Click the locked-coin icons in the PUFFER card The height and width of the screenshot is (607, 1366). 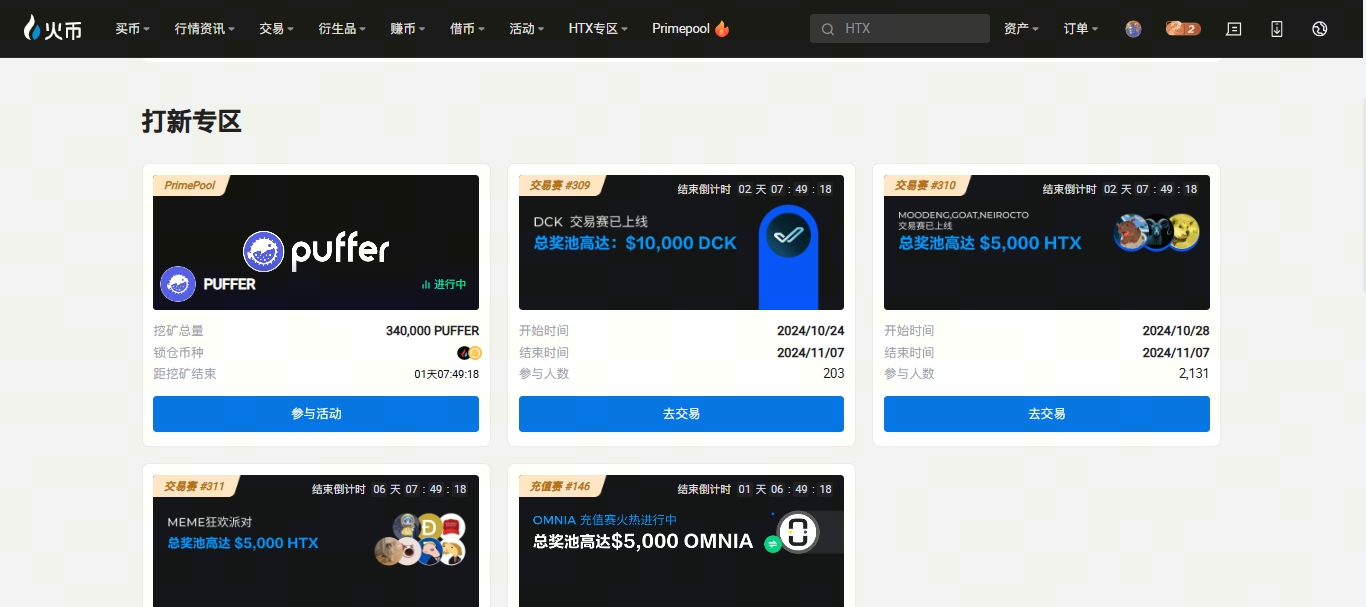[x=470, y=353]
